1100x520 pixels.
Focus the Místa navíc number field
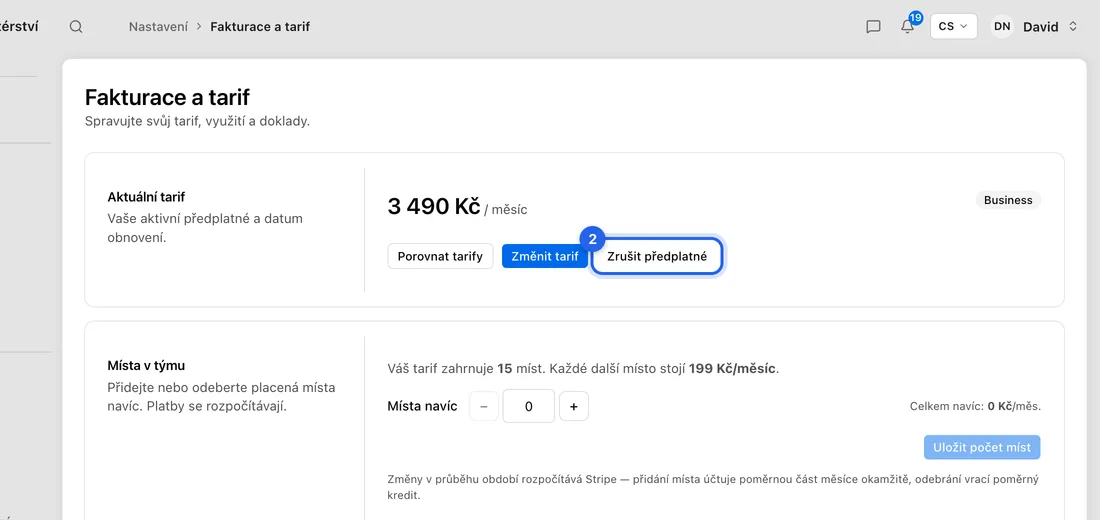click(x=529, y=406)
